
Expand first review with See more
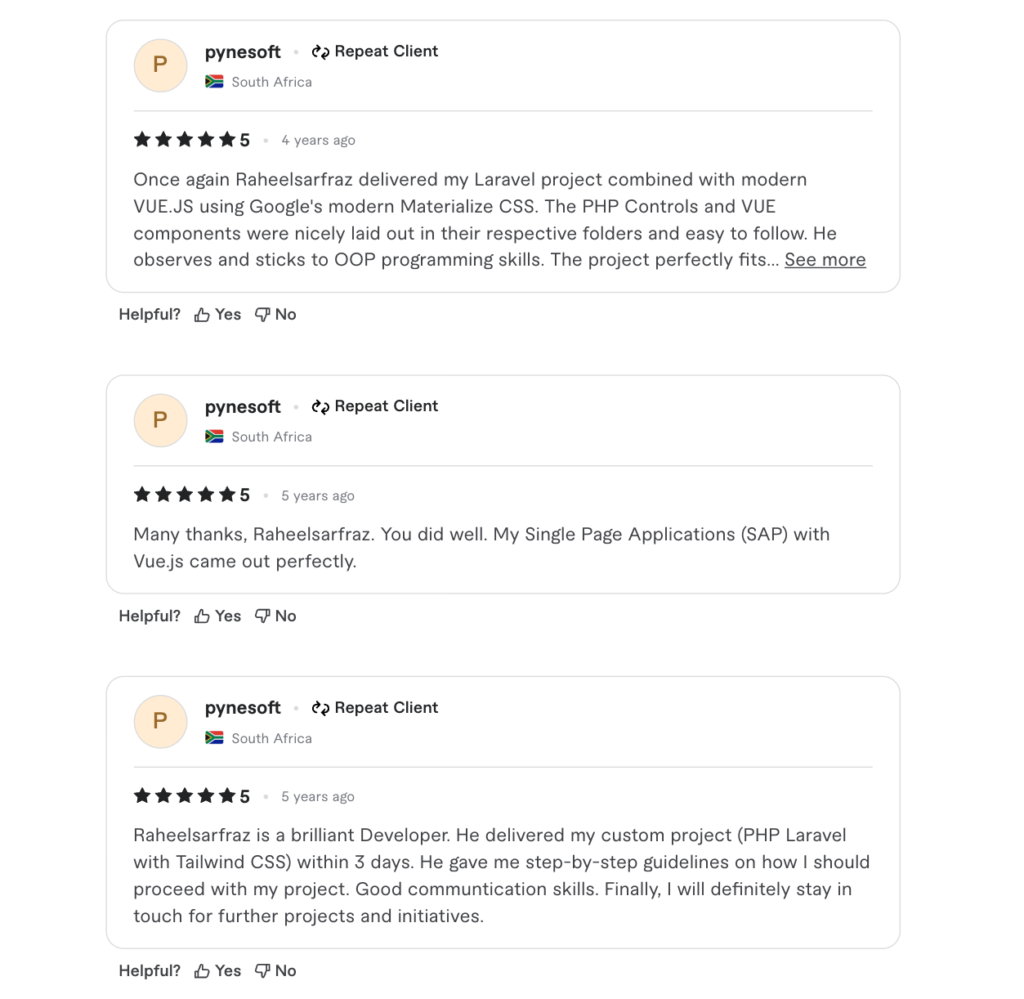(x=825, y=260)
